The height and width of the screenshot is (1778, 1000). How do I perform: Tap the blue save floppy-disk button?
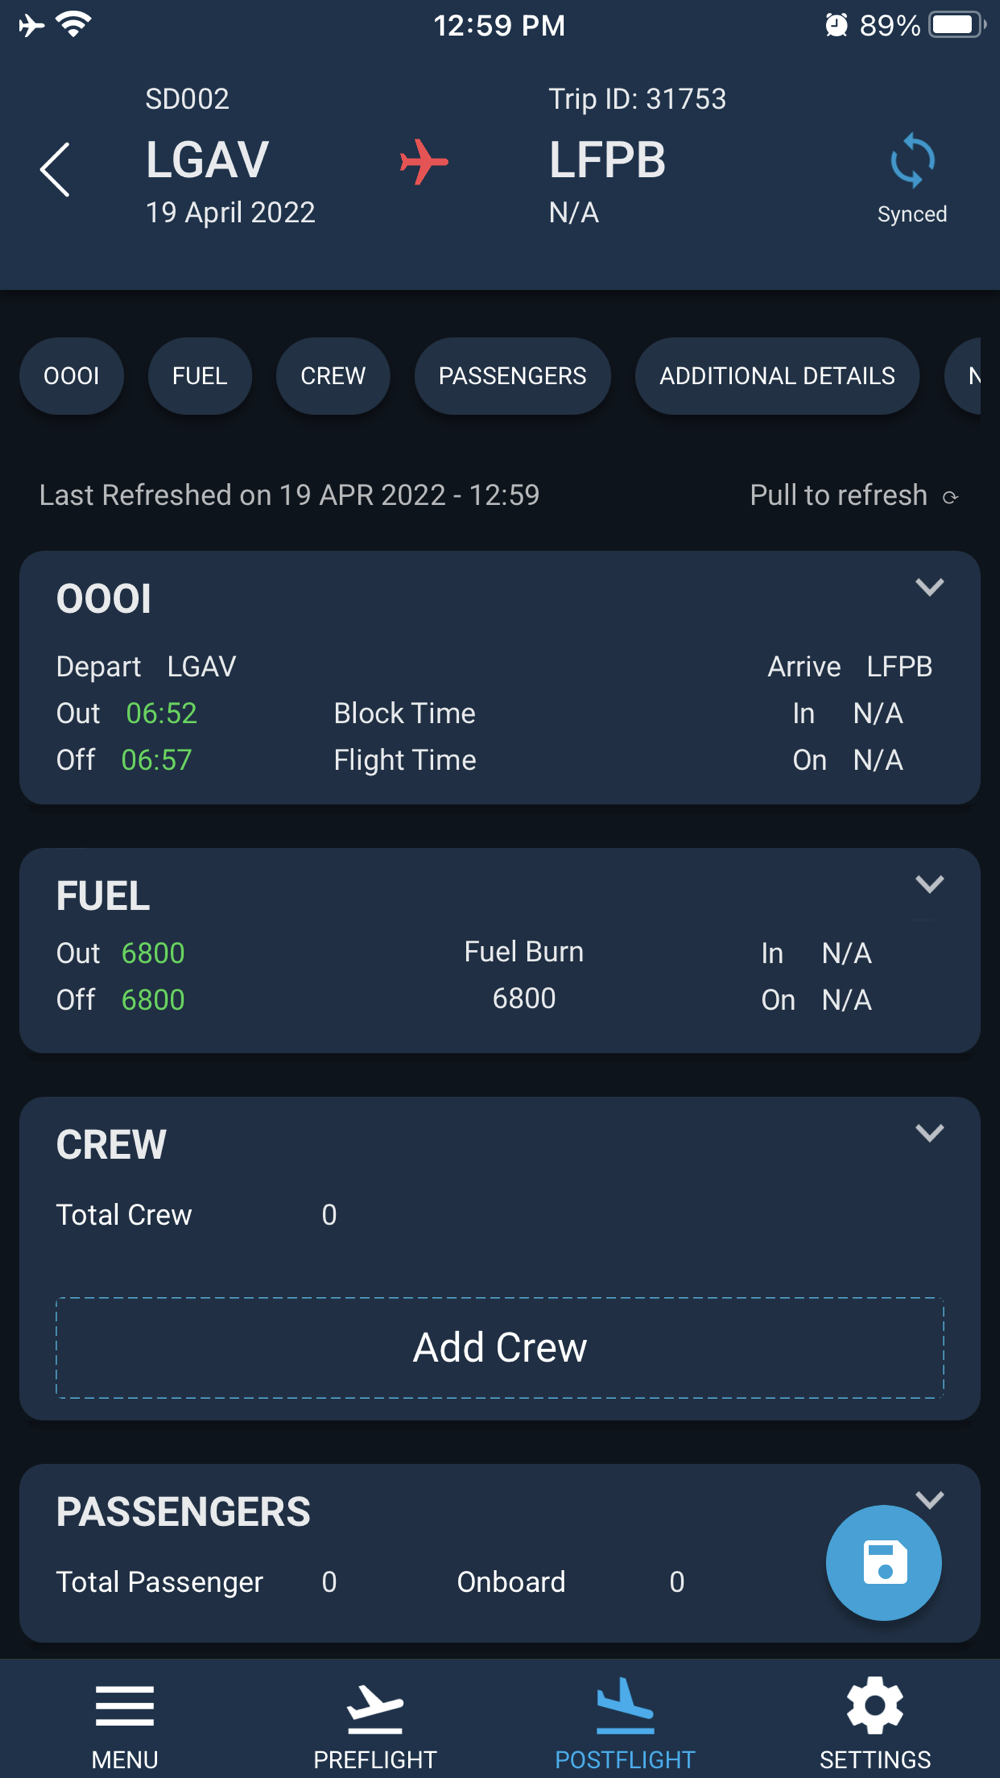884,1562
